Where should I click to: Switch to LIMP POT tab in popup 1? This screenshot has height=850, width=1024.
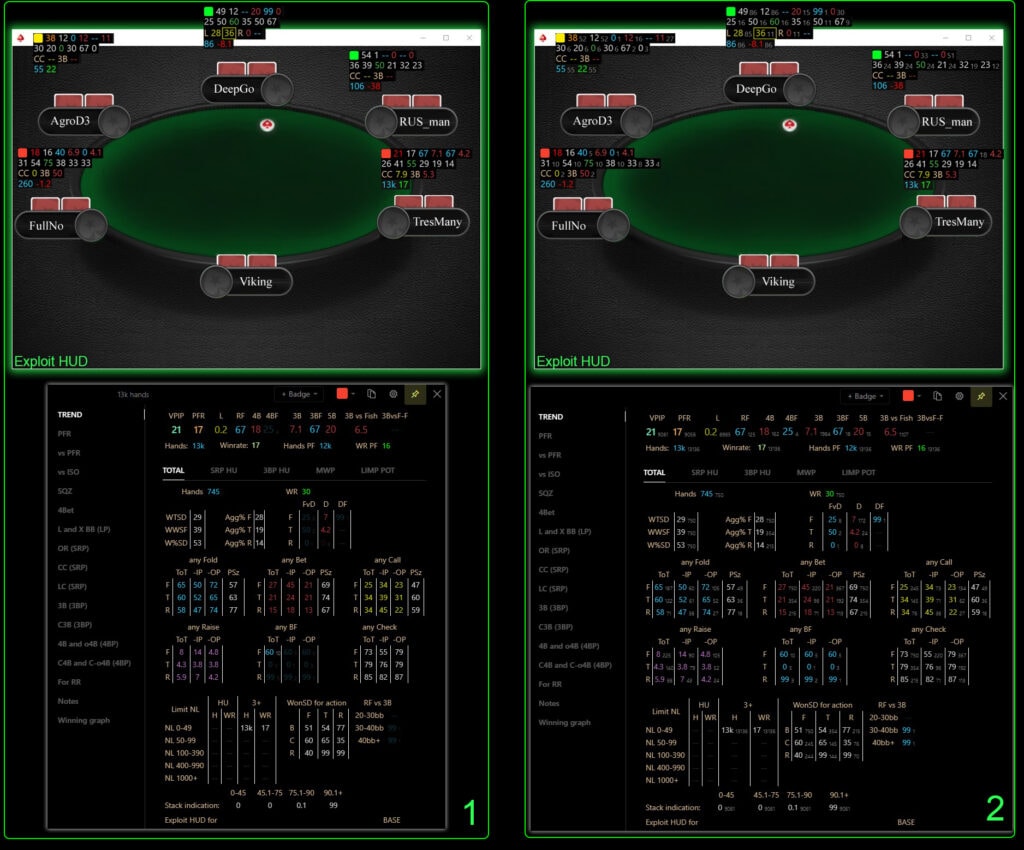(377, 470)
